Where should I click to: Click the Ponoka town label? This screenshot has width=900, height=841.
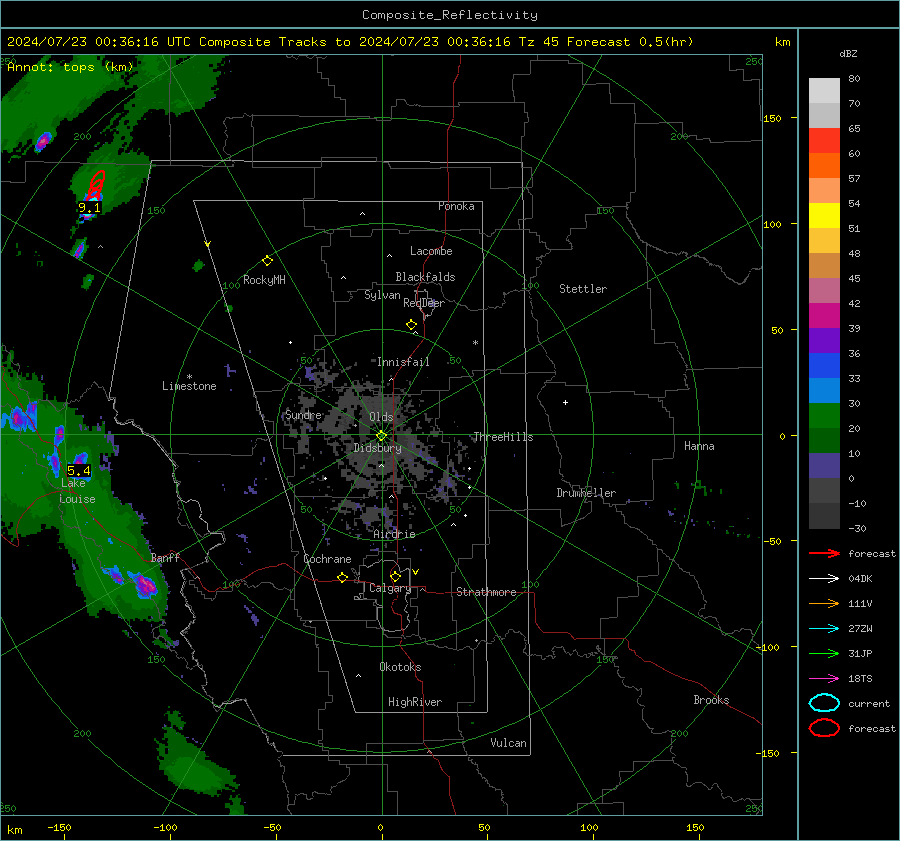tap(456, 207)
